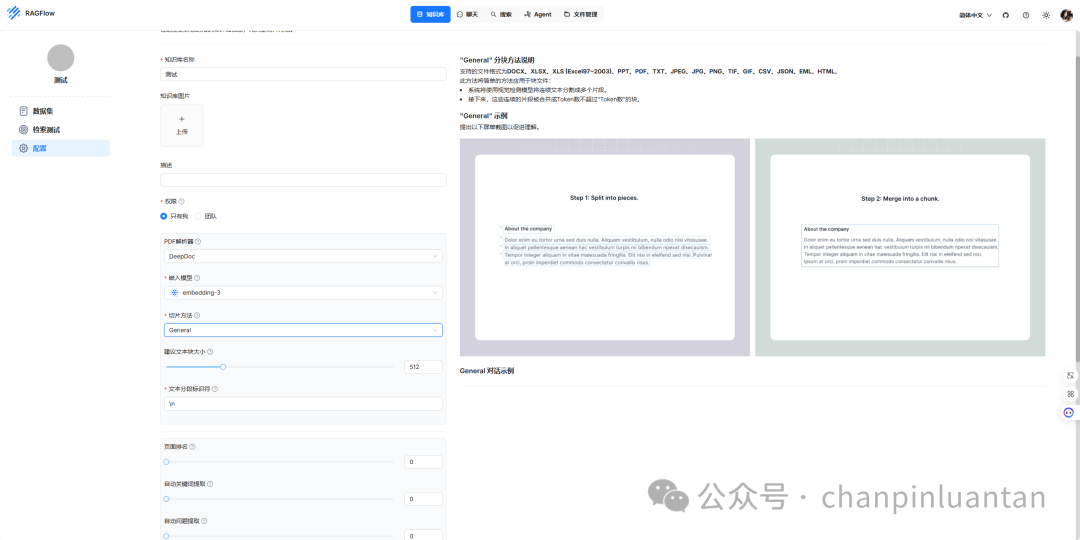Click the help icon next to 文本分段标识符
The image size is (1080, 540).
pos(215,389)
